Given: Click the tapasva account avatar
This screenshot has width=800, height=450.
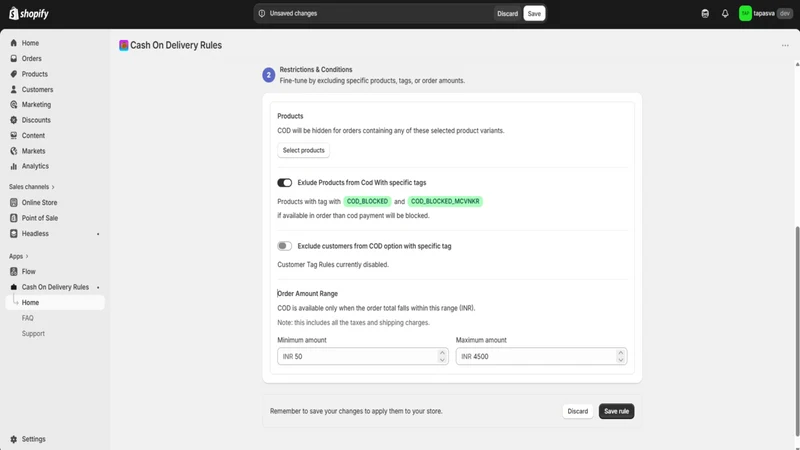Looking at the screenshot, I should pos(745,14).
